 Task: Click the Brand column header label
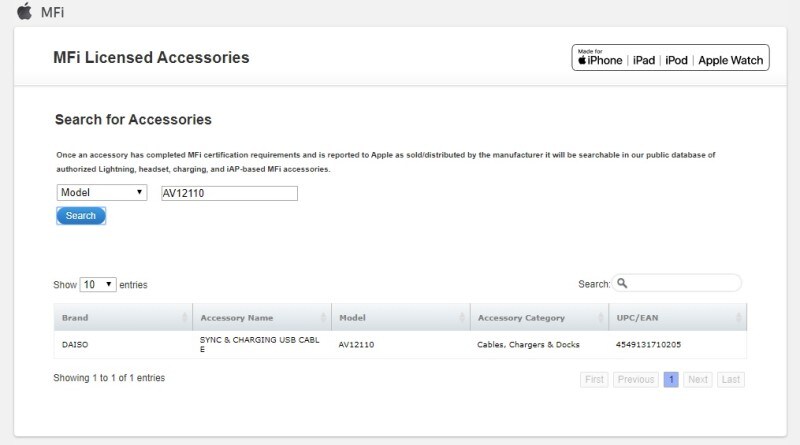75,318
